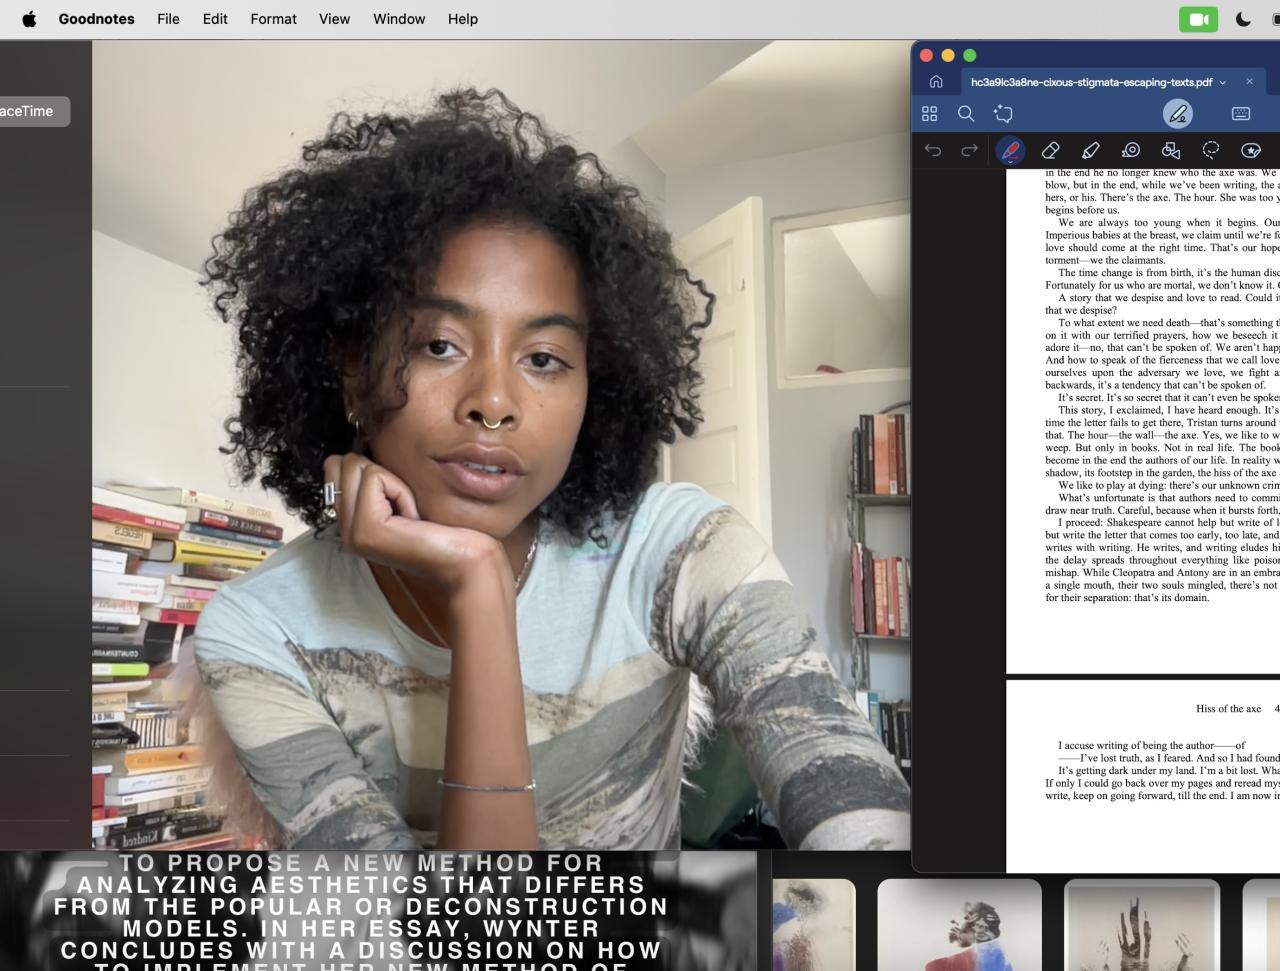Toggle macOS Focus moon icon
This screenshot has width=1280, height=971.
pos(1243,19)
